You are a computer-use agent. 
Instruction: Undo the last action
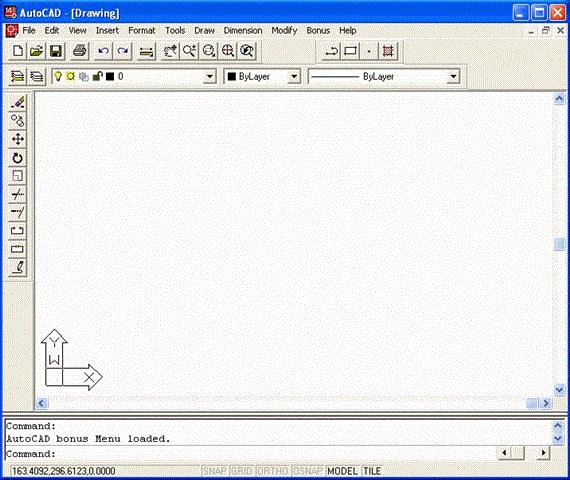point(103,51)
